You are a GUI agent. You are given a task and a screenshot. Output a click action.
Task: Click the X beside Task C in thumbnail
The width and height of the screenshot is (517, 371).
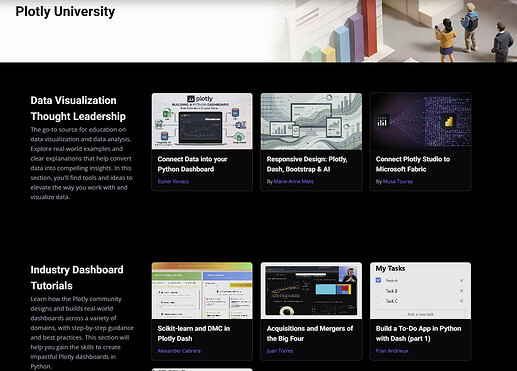point(461,301)
